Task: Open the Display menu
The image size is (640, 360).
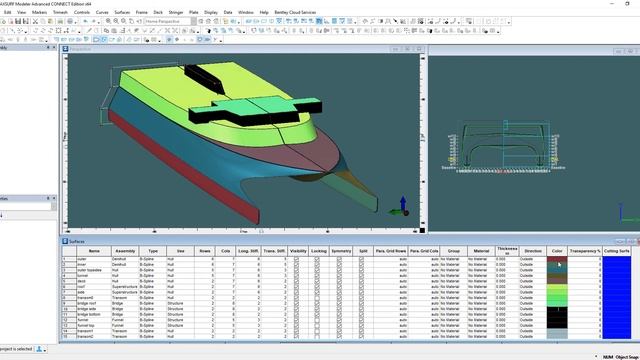Action: pyautogui.click(x=211, y=12)
